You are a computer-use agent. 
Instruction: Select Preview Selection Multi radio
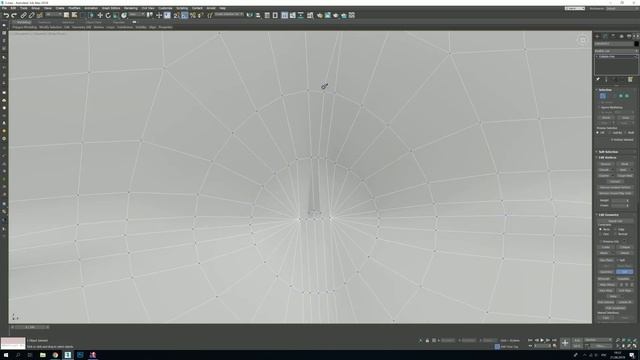[626, 133]
